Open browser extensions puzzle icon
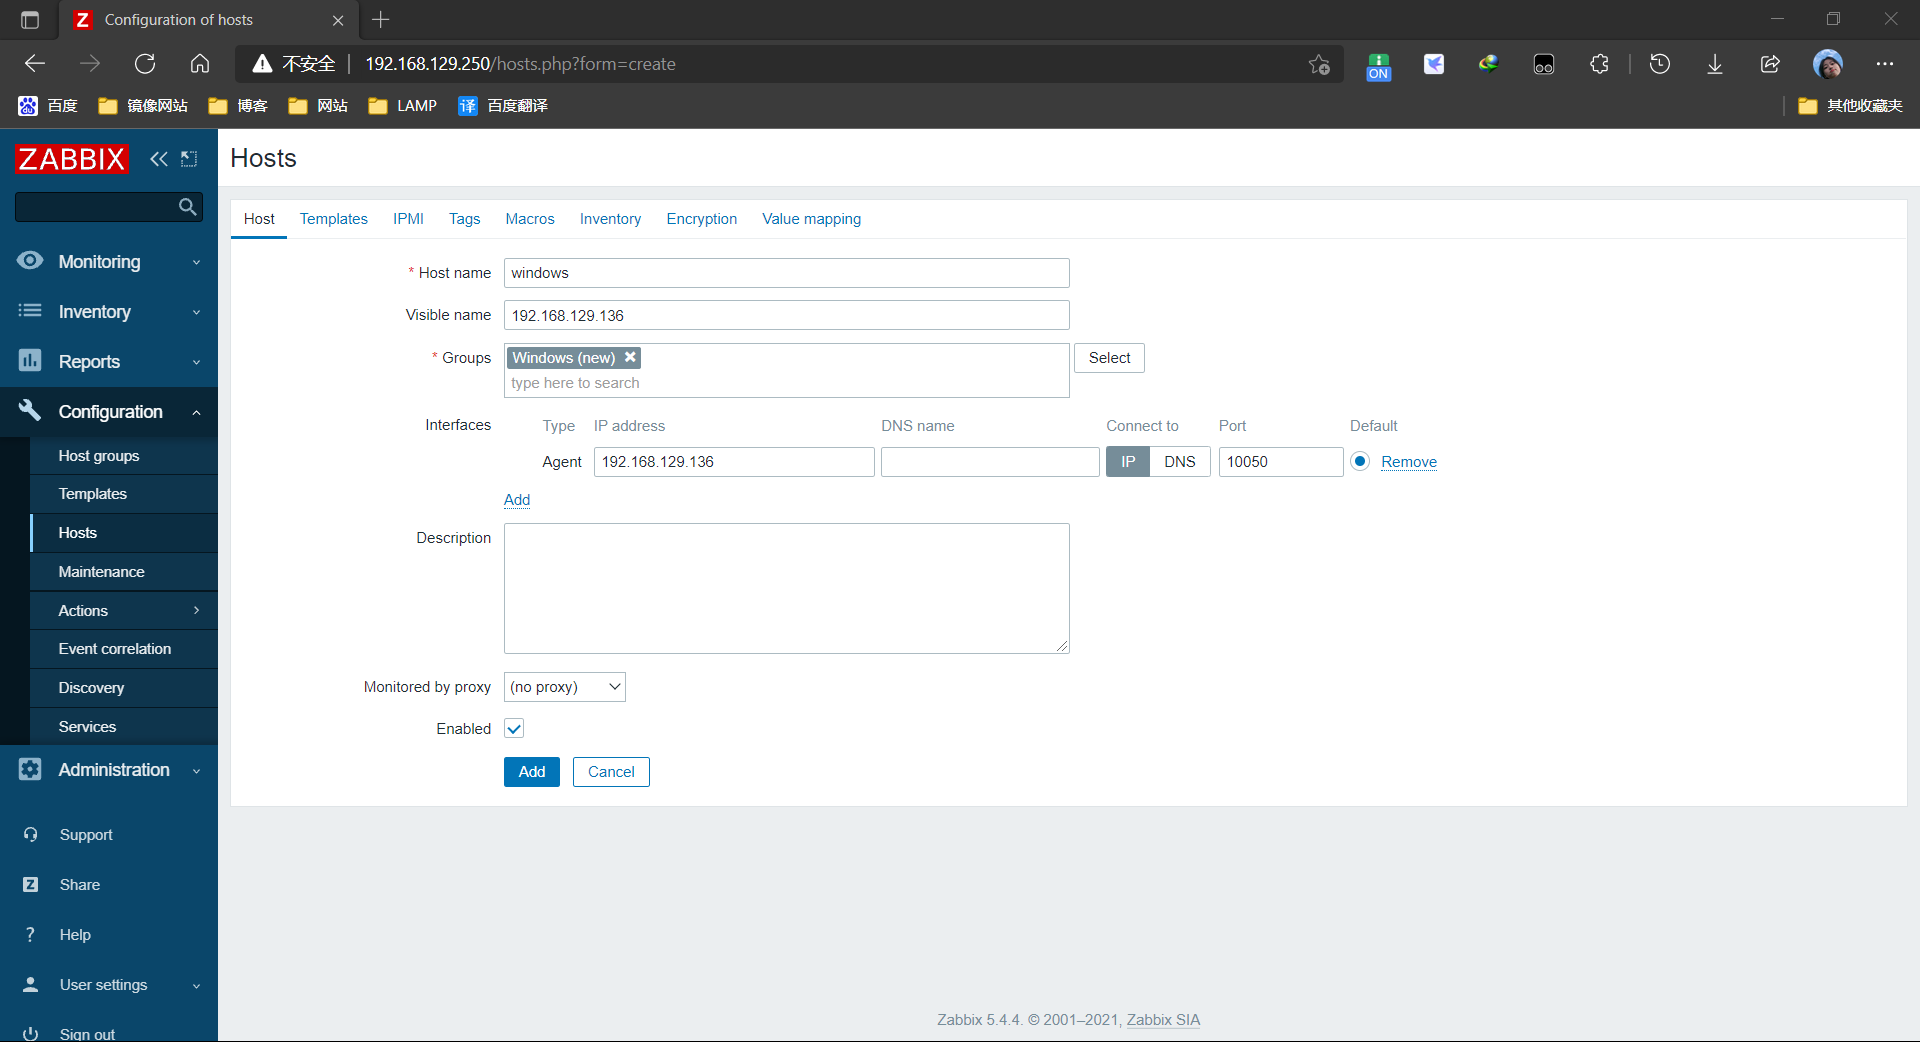Viewport: 1920px width, 1042px height. tap(1599, 64)
